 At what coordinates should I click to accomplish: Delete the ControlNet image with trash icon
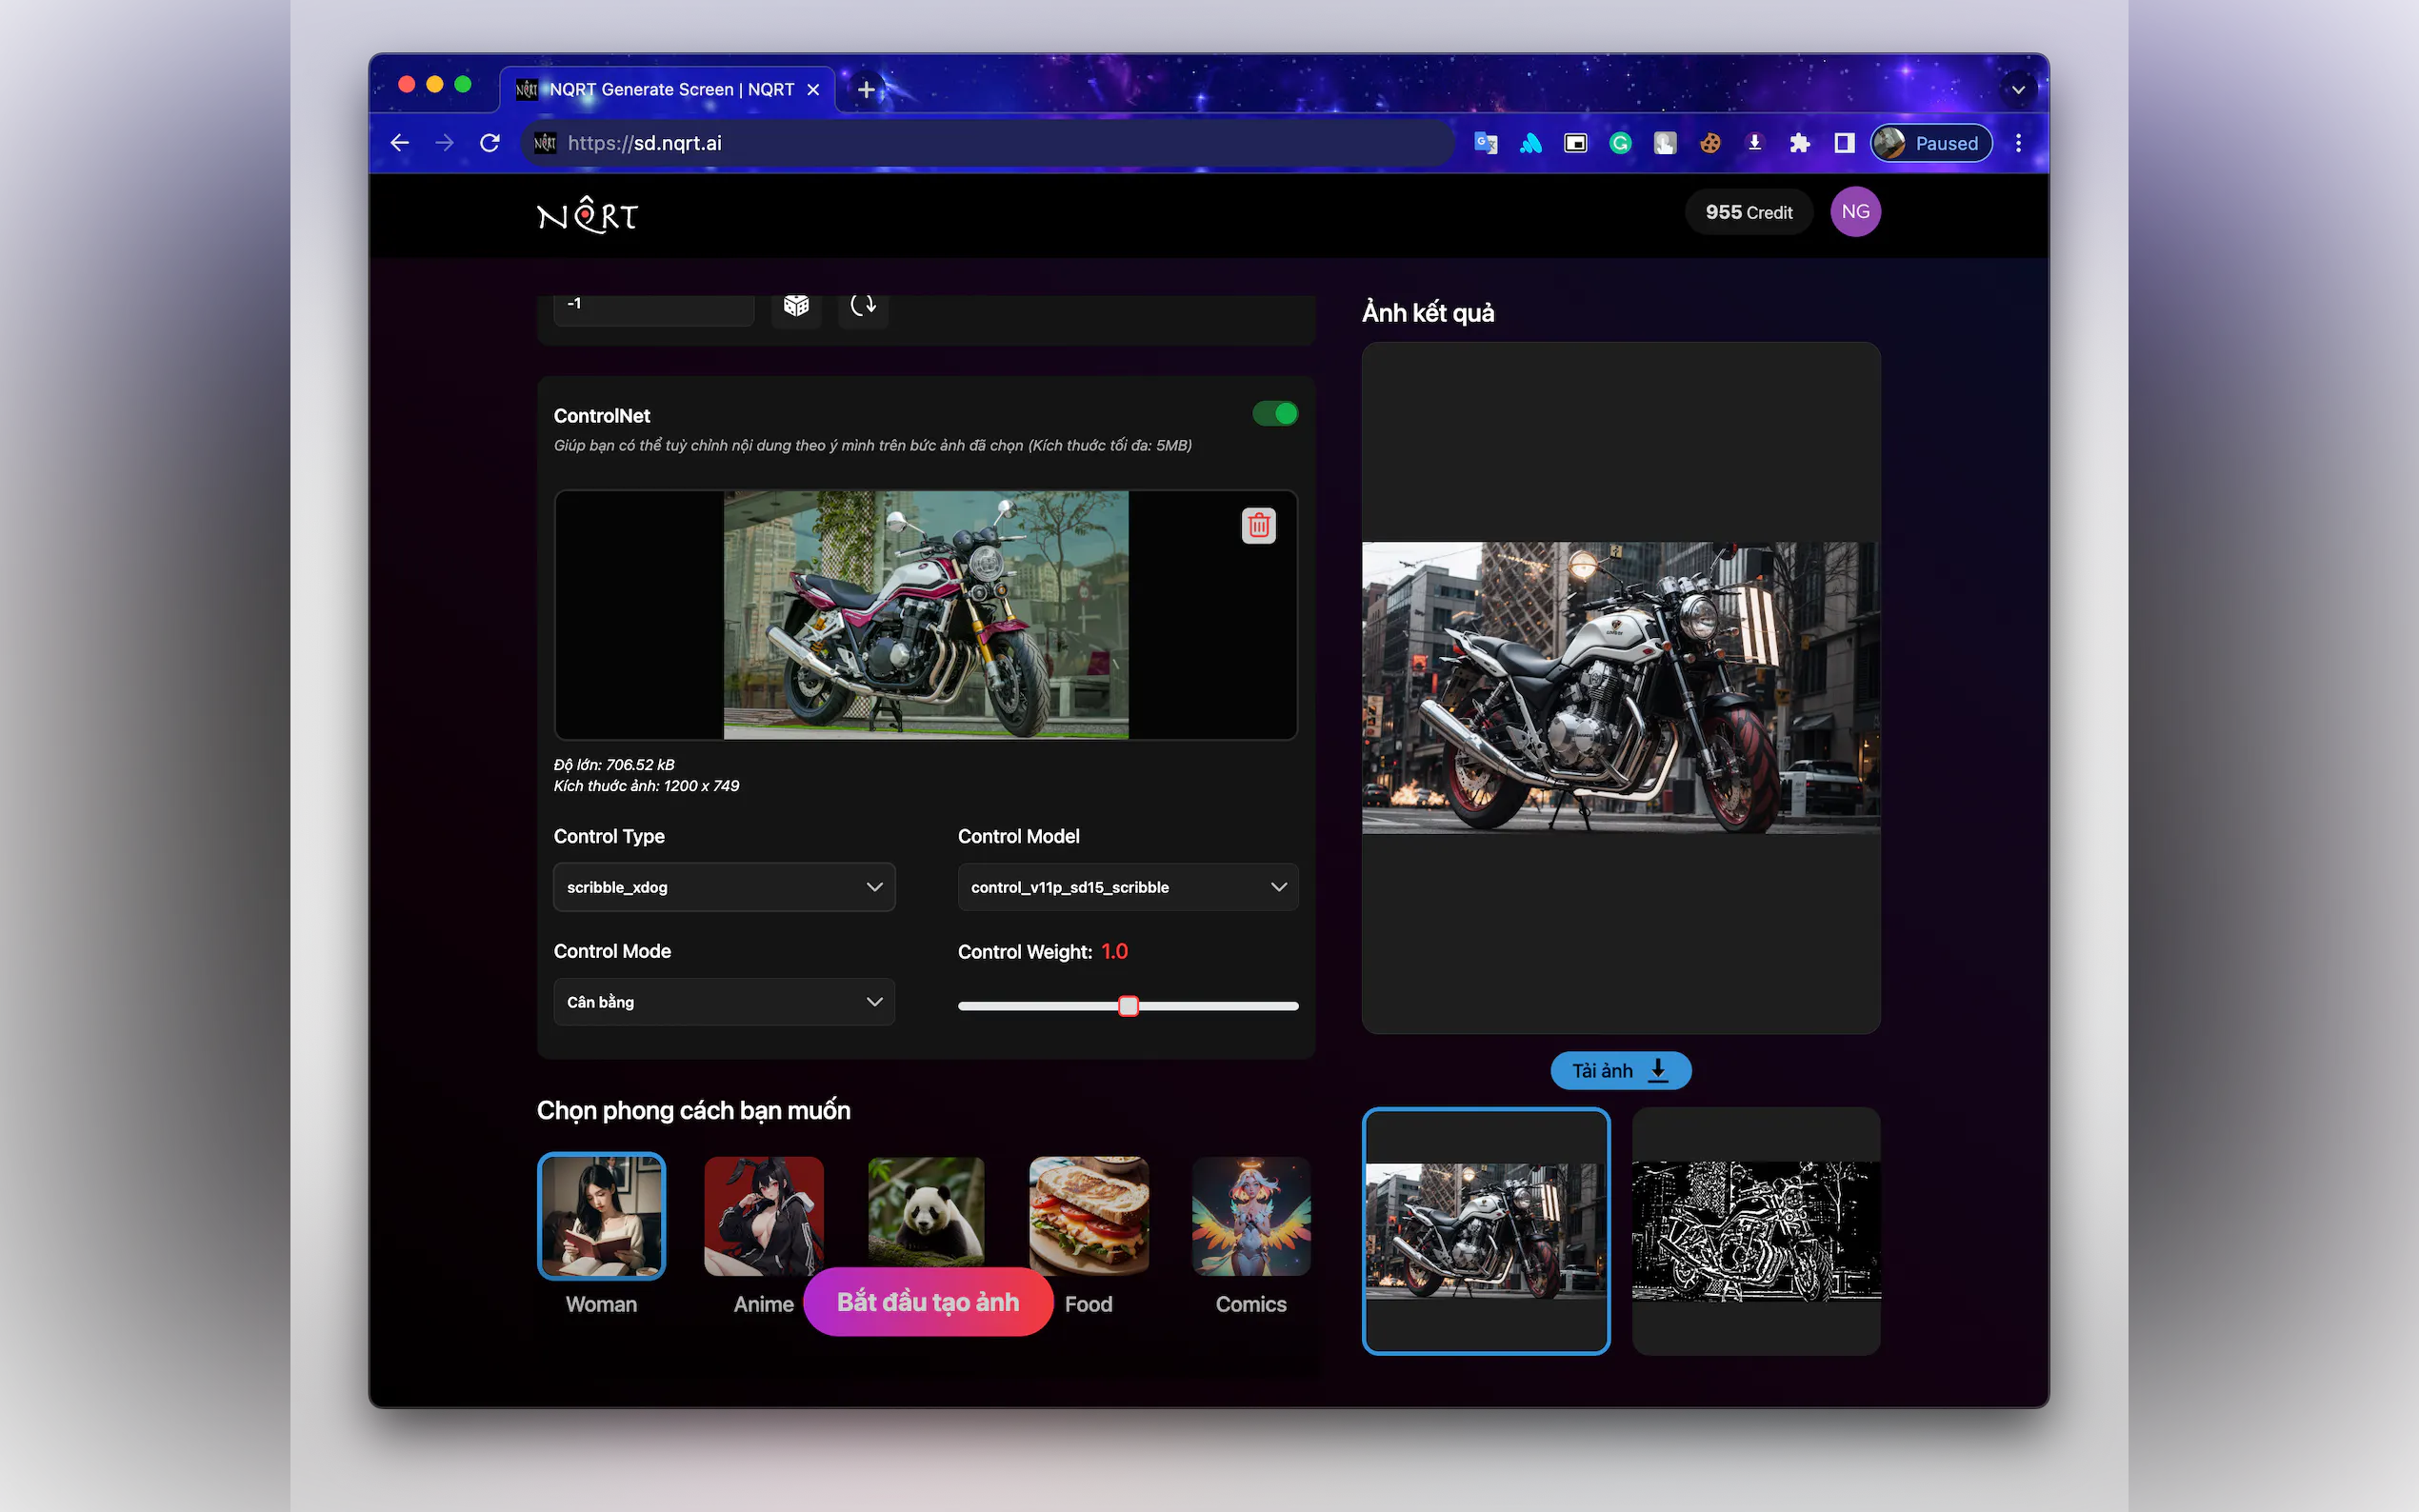(1258, 526)
